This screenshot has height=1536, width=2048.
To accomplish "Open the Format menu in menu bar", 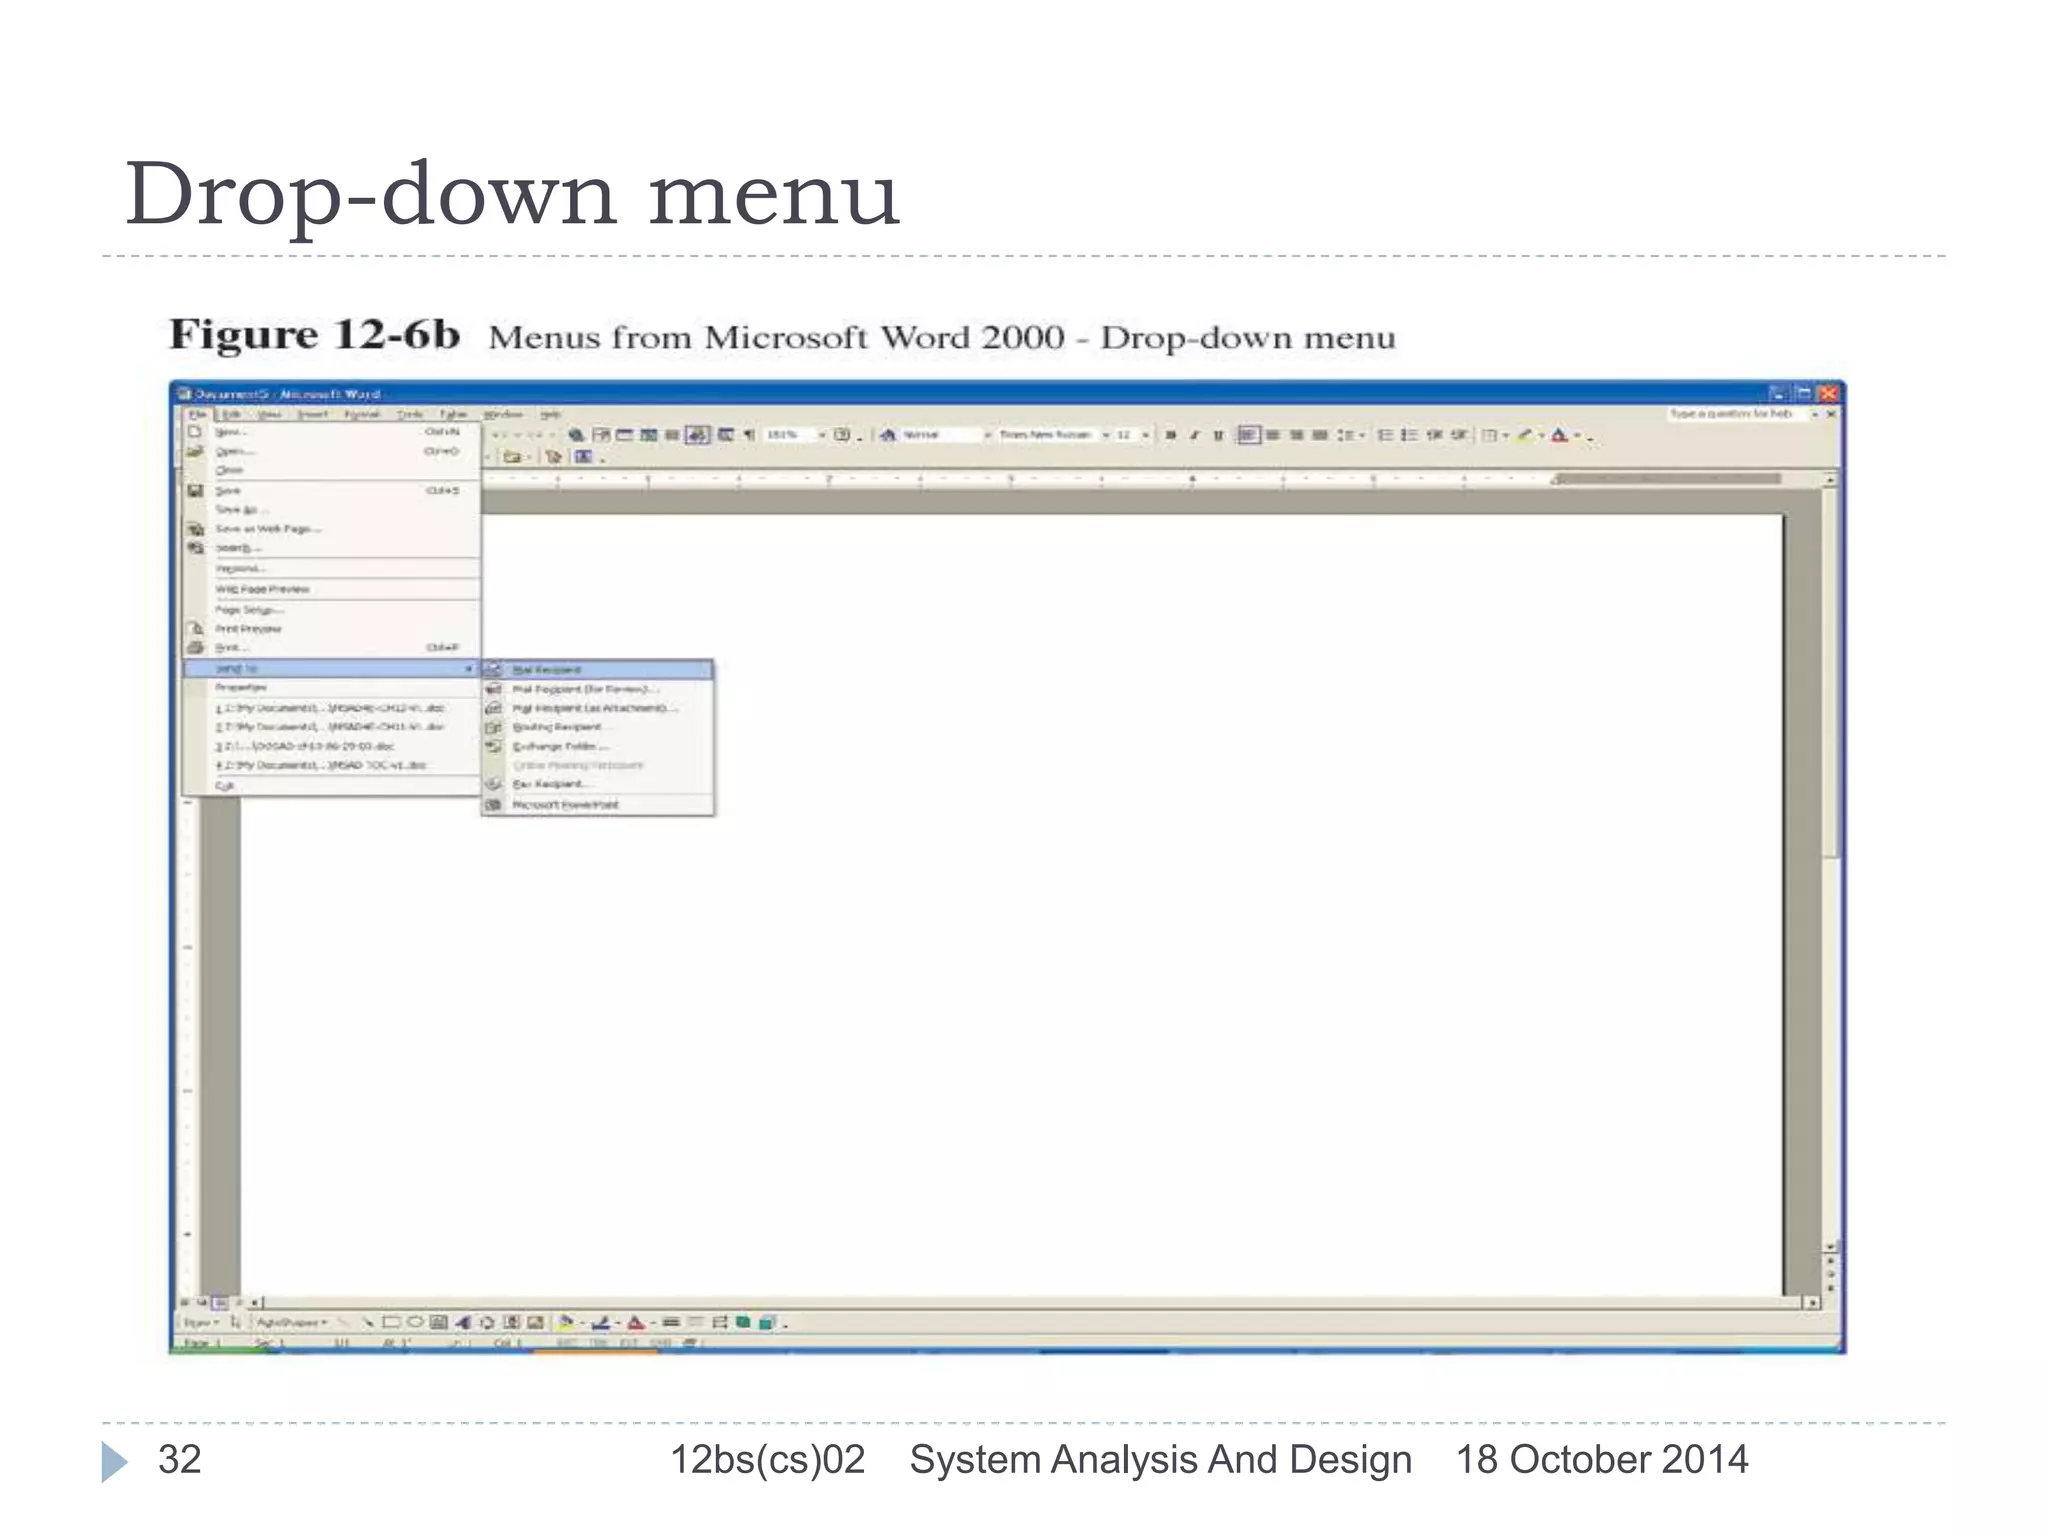I will pos(361,414).
